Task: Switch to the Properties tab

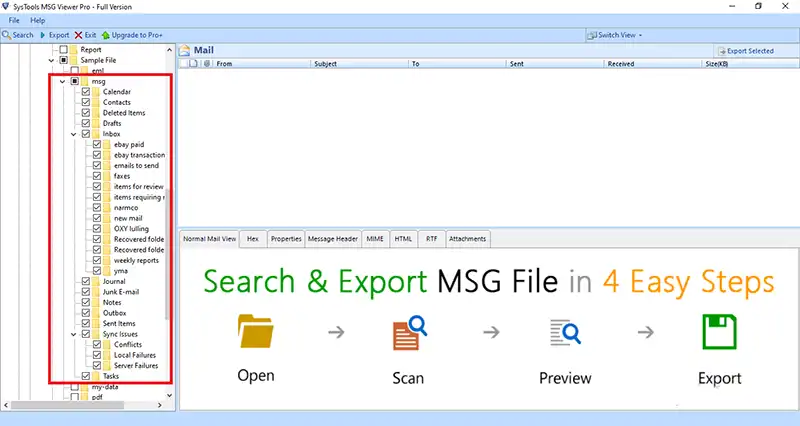Action: 286,239
